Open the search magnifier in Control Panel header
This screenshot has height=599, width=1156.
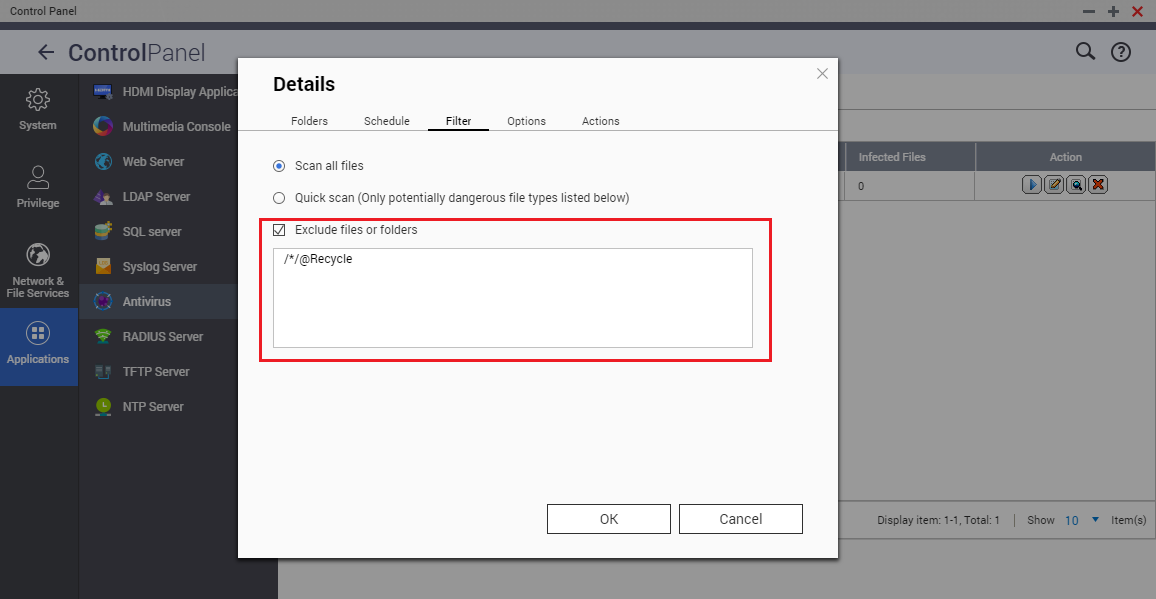click(1085, 52)
